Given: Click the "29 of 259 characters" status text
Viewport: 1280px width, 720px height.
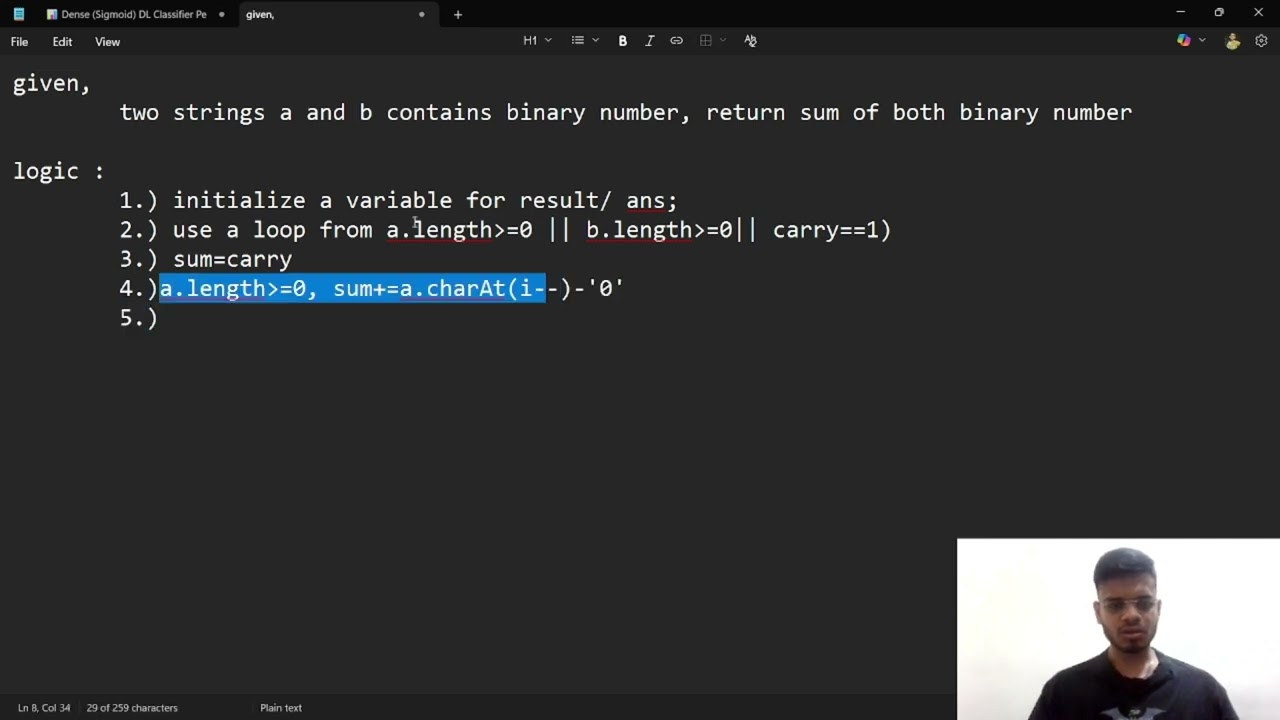Looking at the screenshot, I should (x=132, y=707).
